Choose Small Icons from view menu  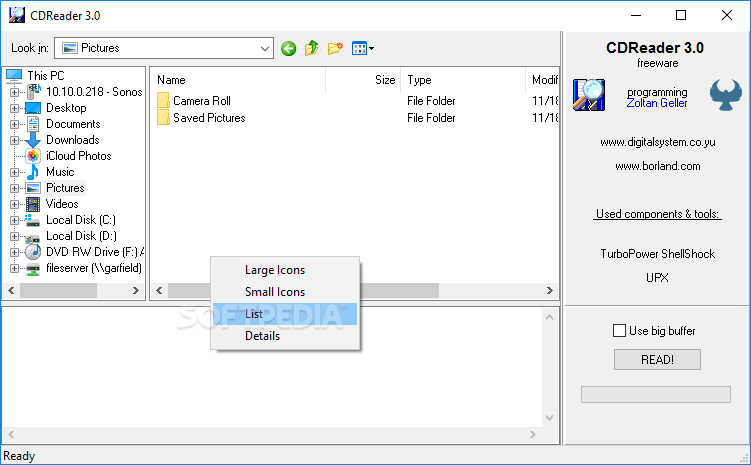point(285,292)
